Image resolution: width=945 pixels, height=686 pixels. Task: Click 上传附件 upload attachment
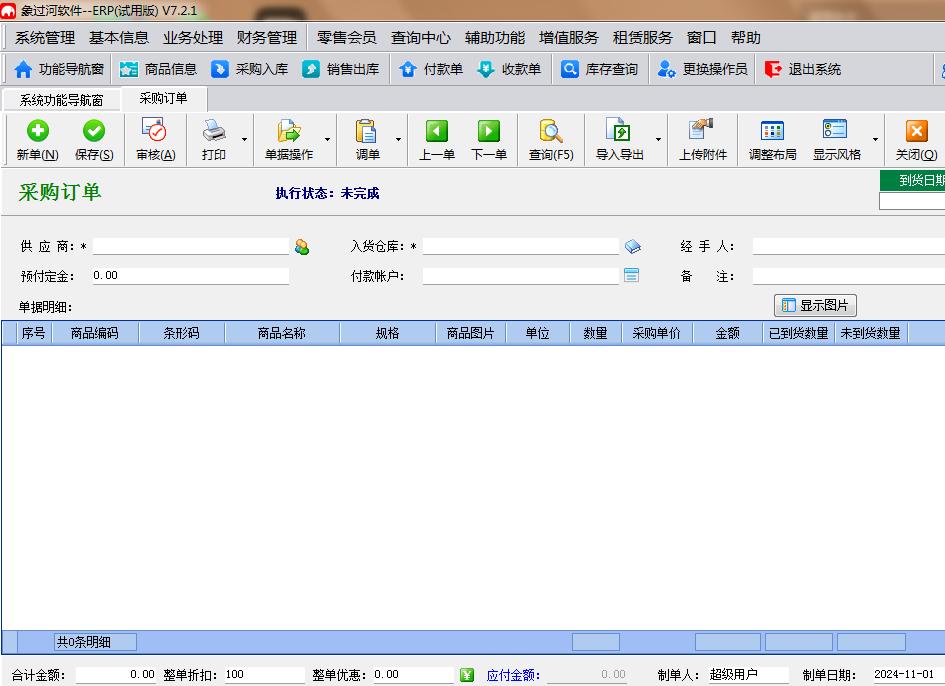point(703,140)
